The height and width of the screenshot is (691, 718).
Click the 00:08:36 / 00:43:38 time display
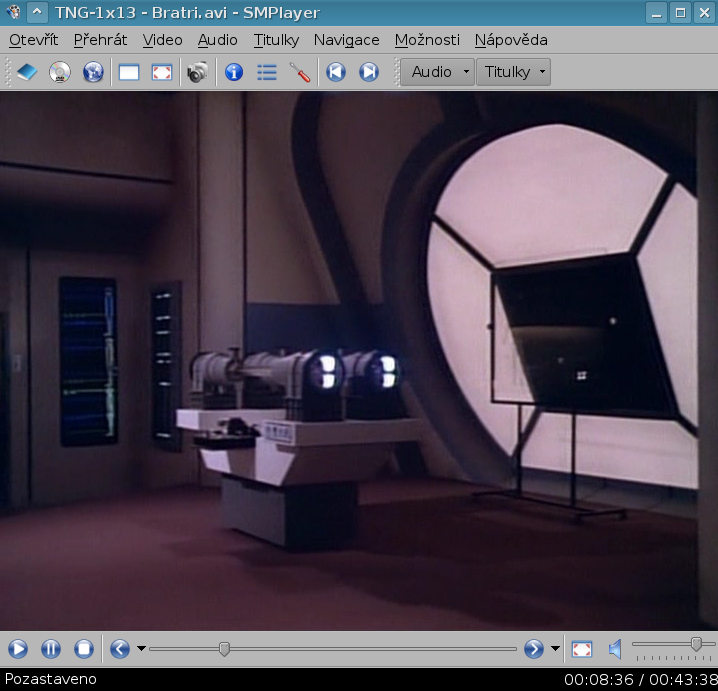pyautogui.click(x=641, y=680)
